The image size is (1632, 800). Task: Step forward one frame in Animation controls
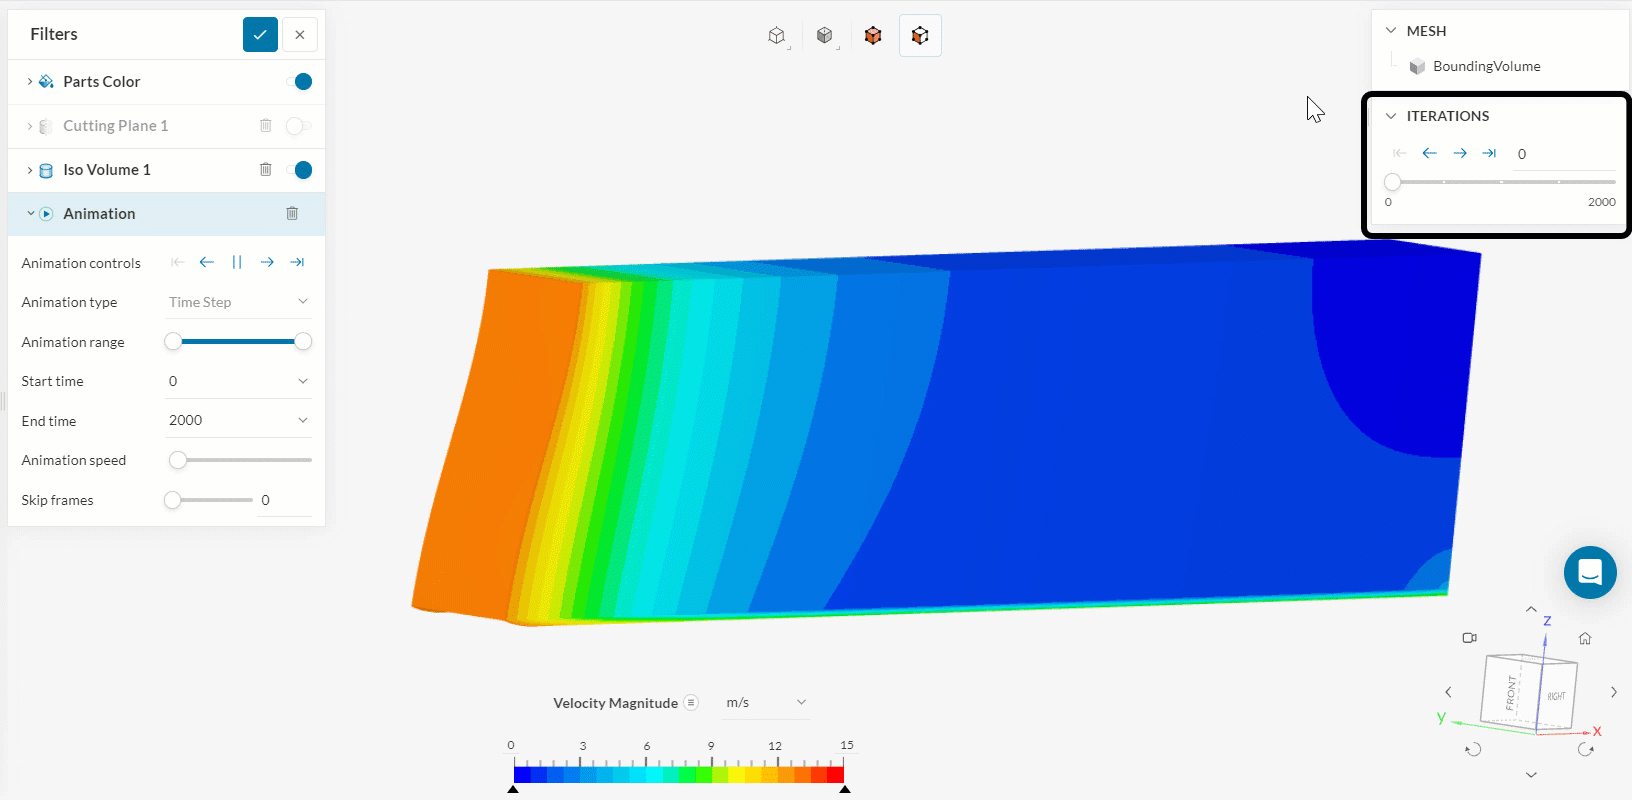(x=267, y=262)
